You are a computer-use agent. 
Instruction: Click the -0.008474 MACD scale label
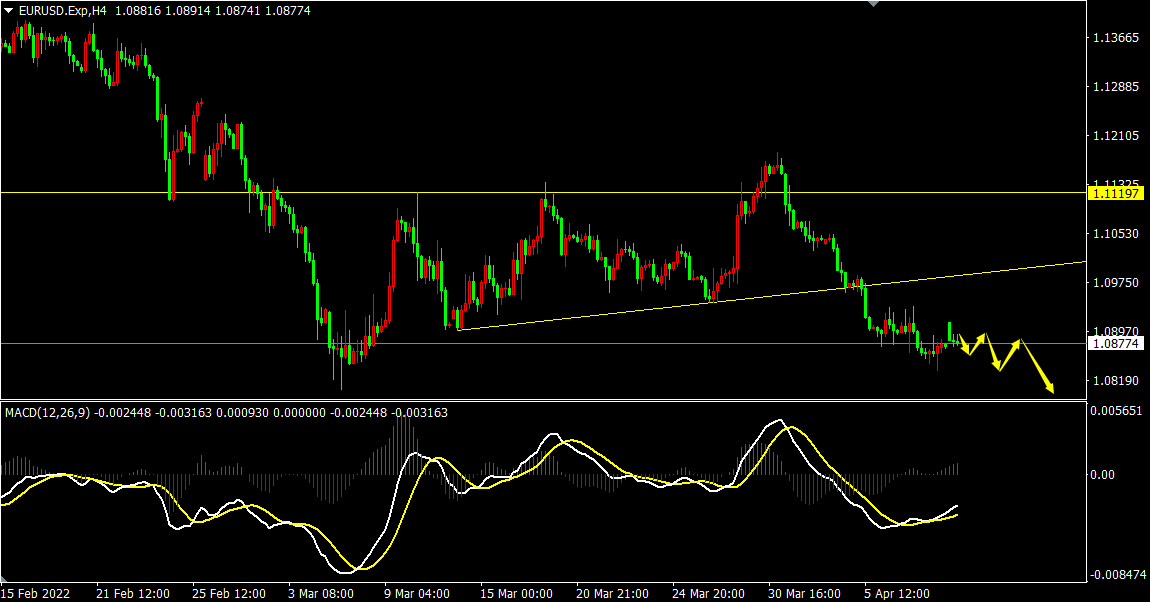point(1115,575)
